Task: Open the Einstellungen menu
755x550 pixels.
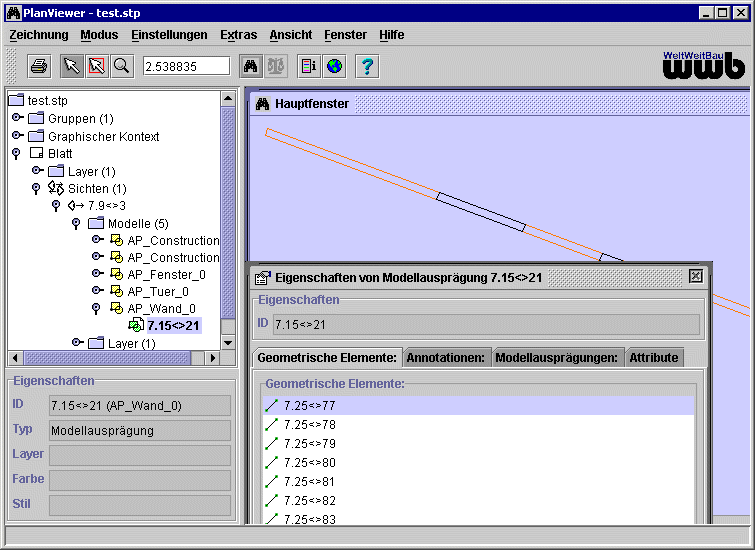Action: click(x=169, y=35)
